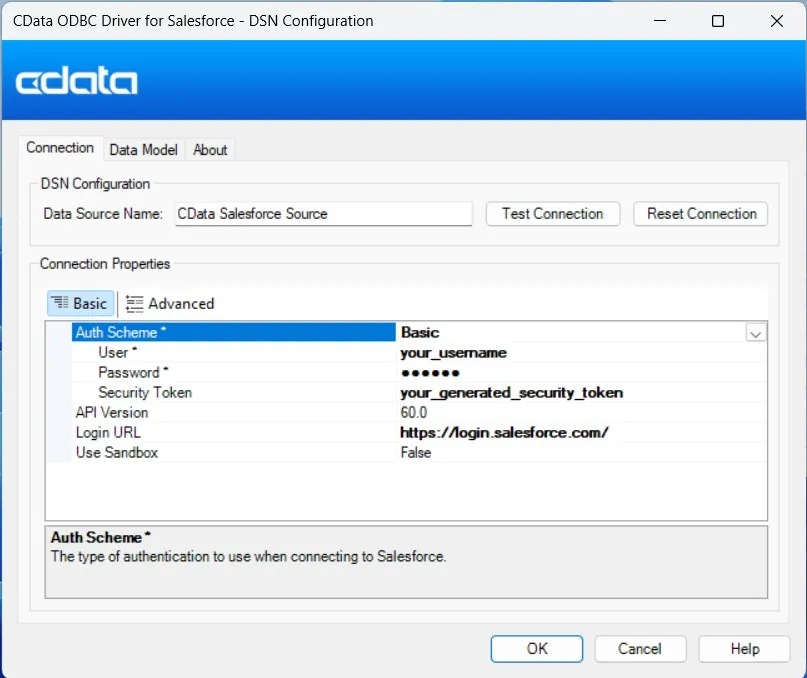Open the Auth Scheme dropdown arrow
Image resolution: width=807 pixels, height=678 pixels.
tap(756, 333)
